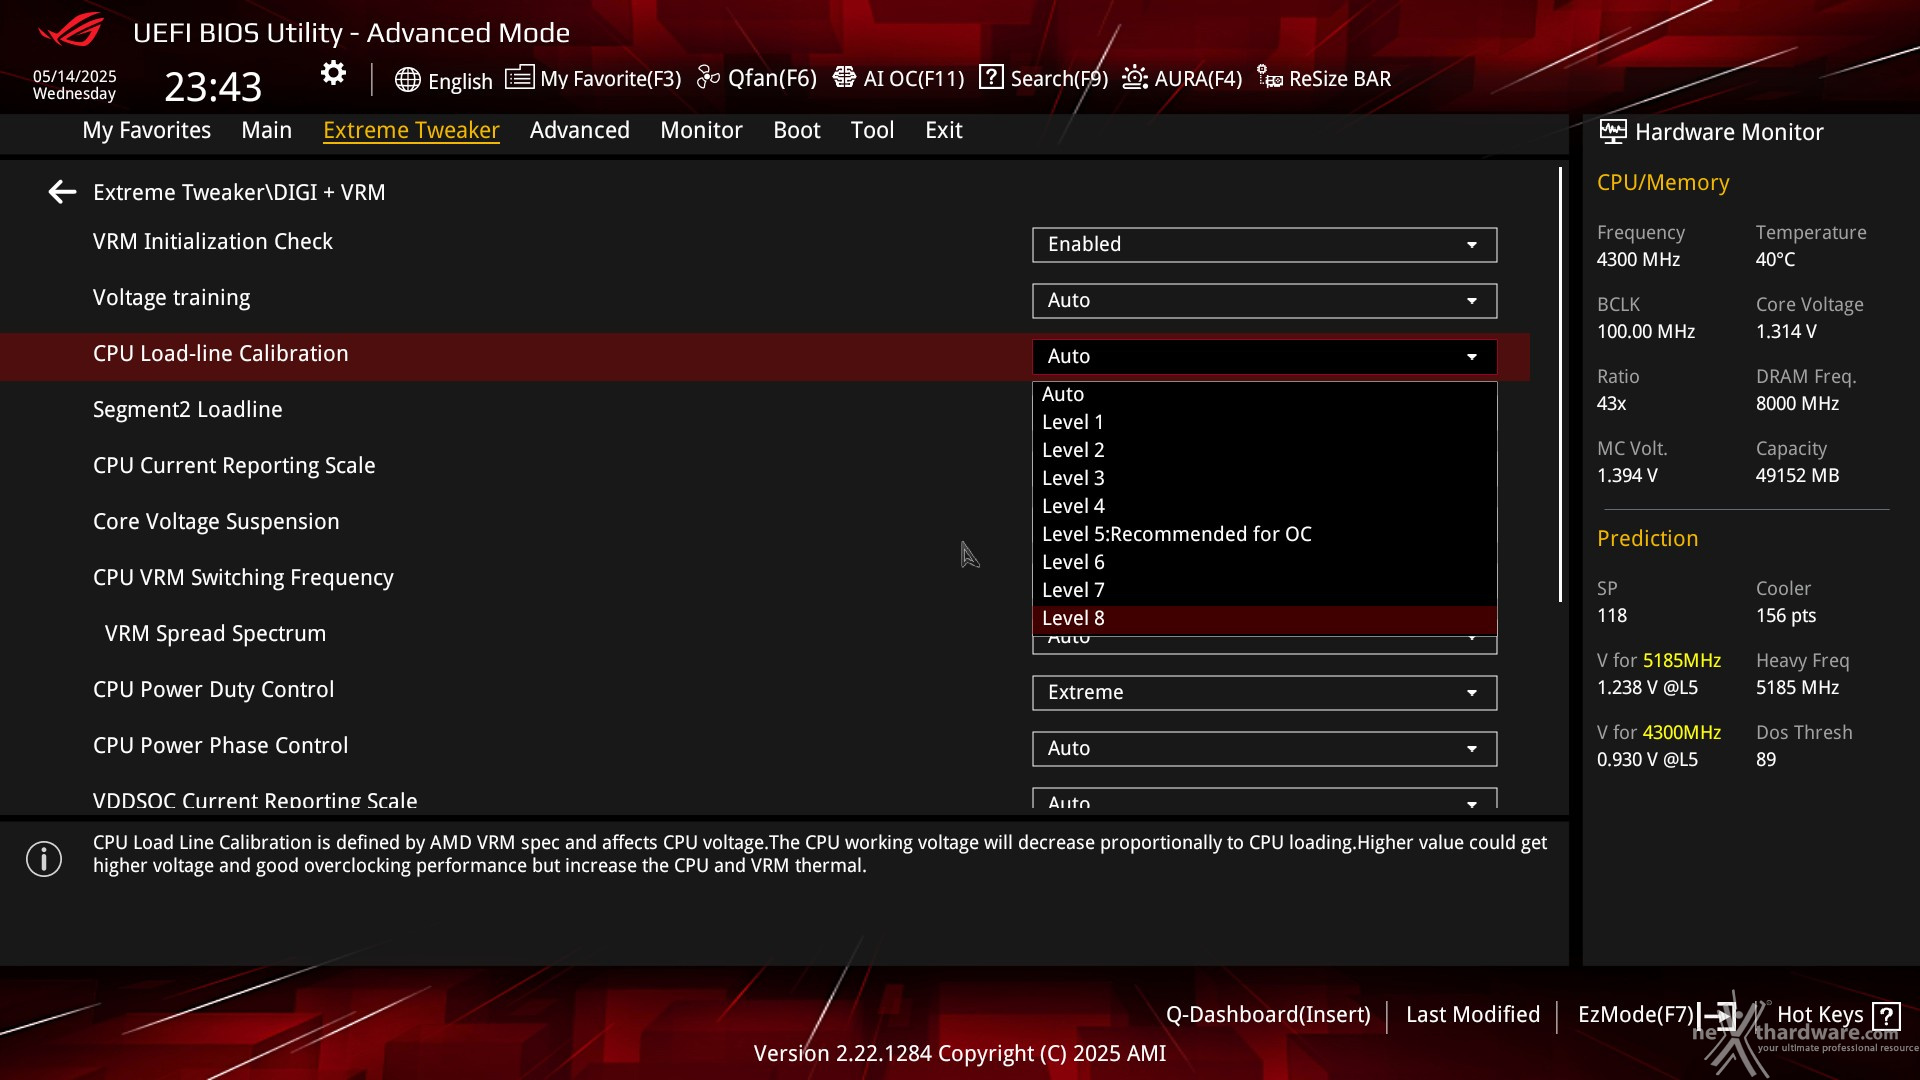Select CPU VRM Switching Frequency setting
1920x1080 pixels.
(x=243, y=578)
